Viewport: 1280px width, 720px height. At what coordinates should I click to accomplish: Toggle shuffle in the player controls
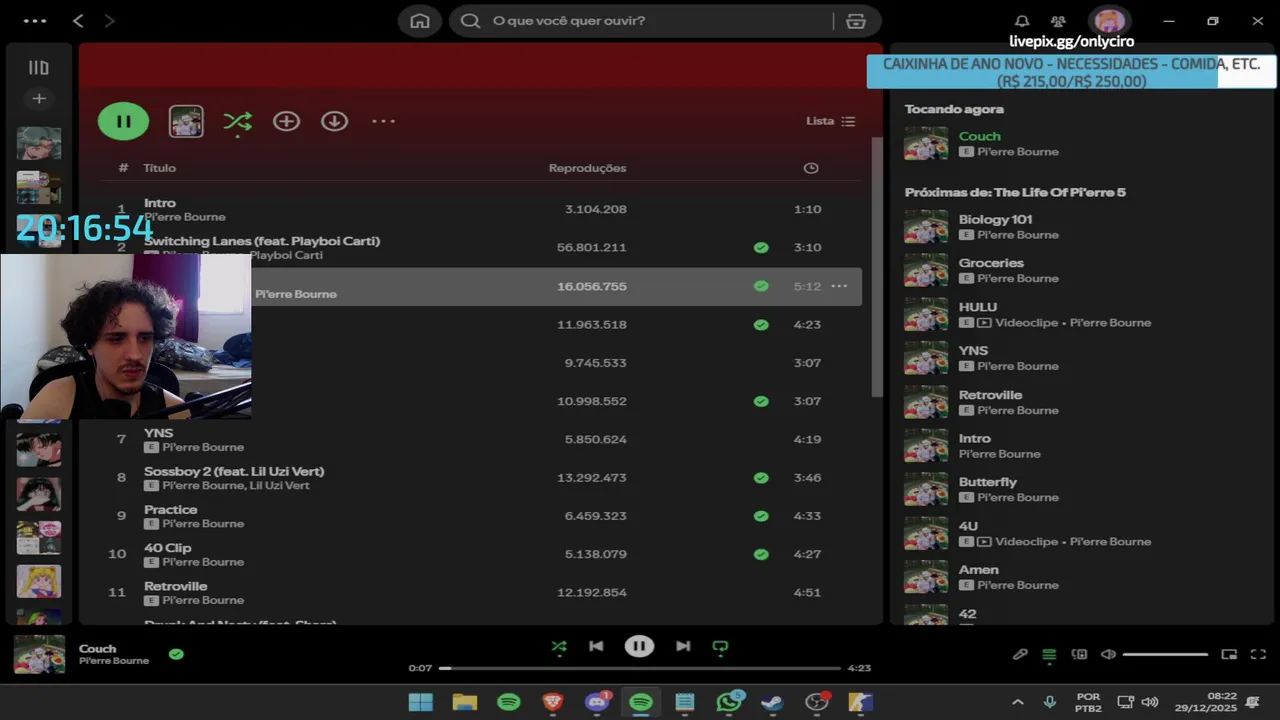(559, 646)
